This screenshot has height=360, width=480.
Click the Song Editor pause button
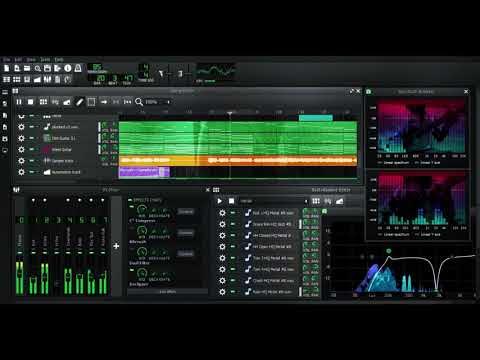coord(19,102)
